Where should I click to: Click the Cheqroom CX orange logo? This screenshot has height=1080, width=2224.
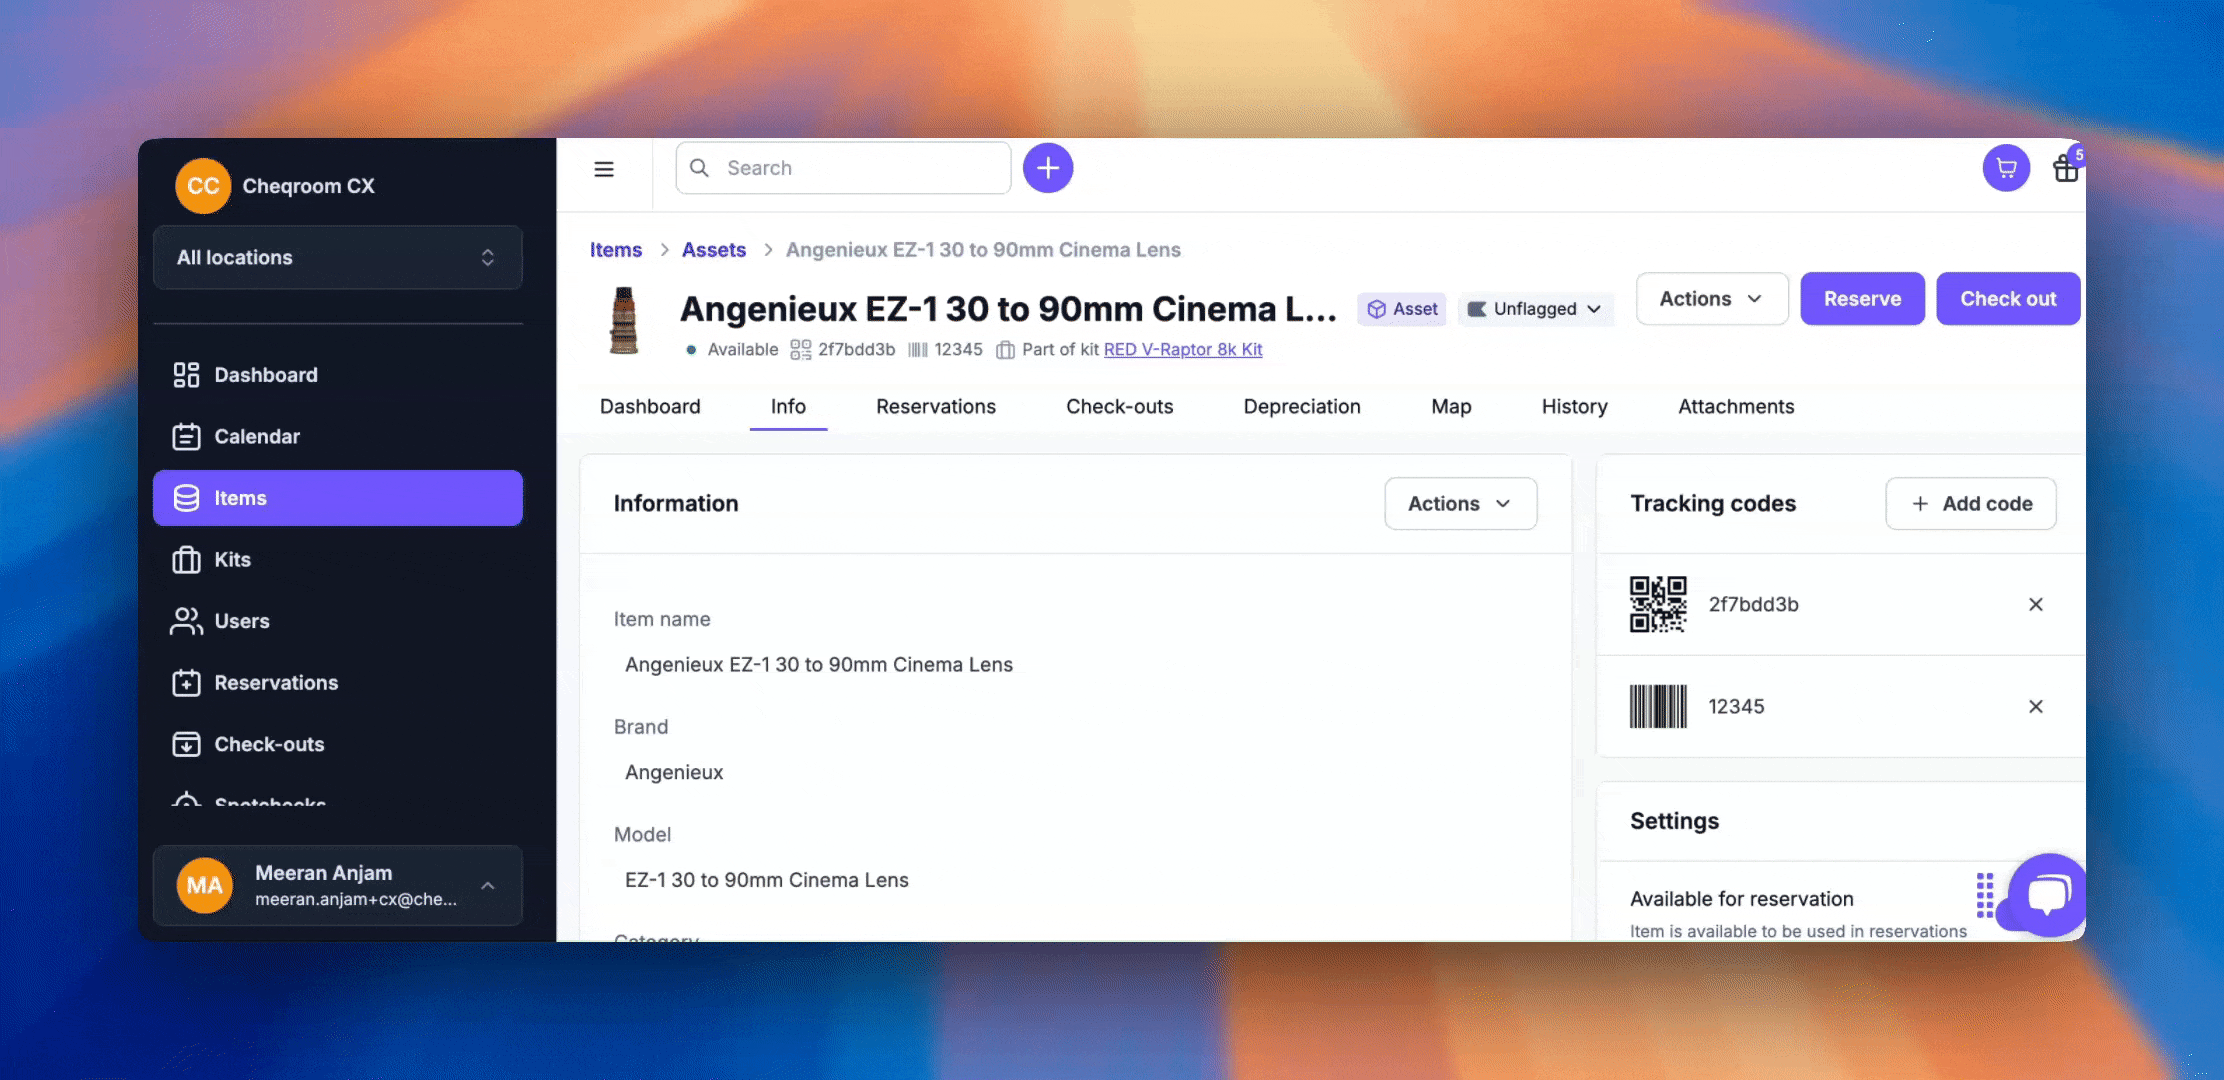point(203,186)
